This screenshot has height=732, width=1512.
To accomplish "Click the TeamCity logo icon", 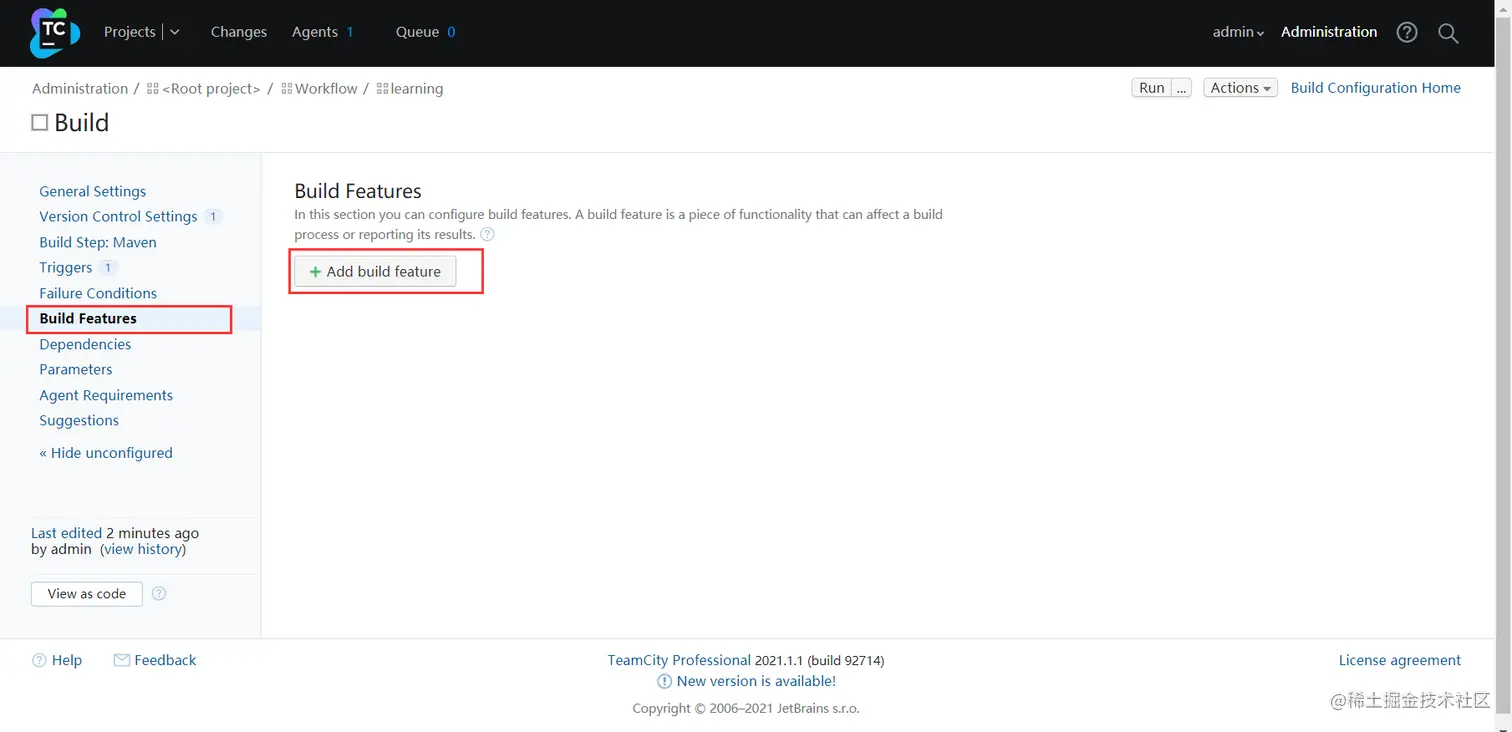I will [54, 32].
